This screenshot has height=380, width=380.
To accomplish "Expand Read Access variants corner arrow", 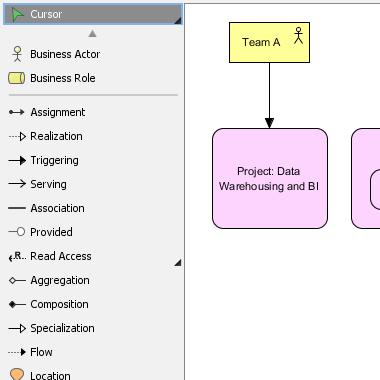I will point(178,263).
